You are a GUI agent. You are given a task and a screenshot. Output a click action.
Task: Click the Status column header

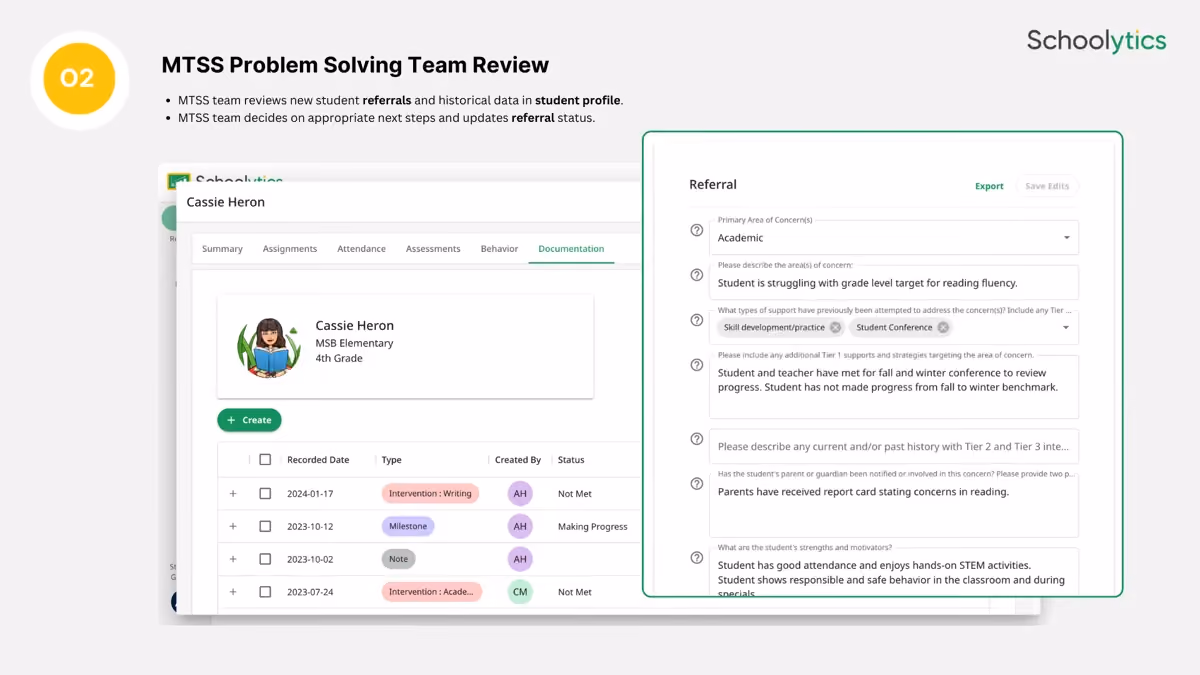point(571,460)
